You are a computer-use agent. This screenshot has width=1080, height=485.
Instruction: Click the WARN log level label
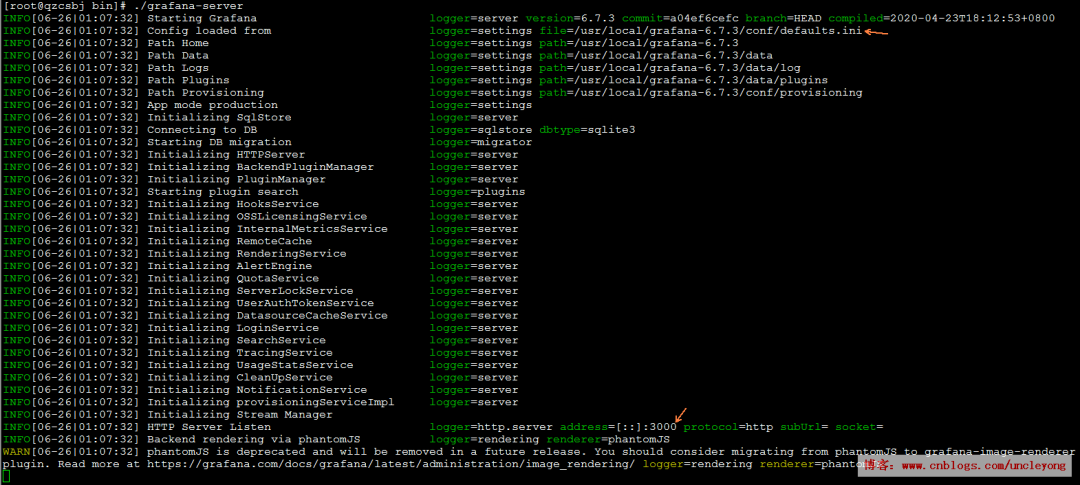pos(17,452)
